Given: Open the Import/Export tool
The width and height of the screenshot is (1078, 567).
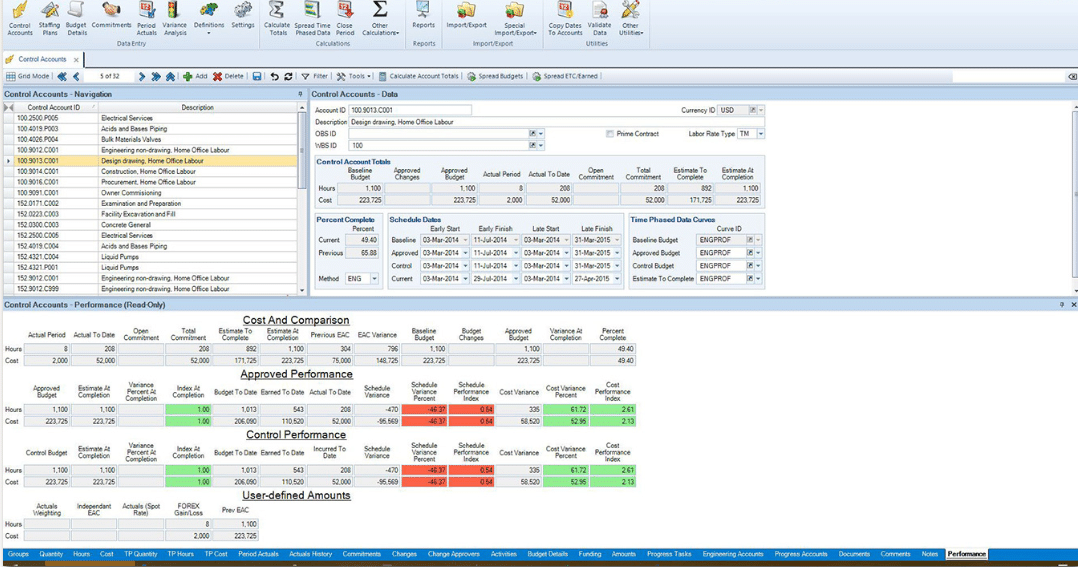Looking at the screenshot, I should (466, 15).
